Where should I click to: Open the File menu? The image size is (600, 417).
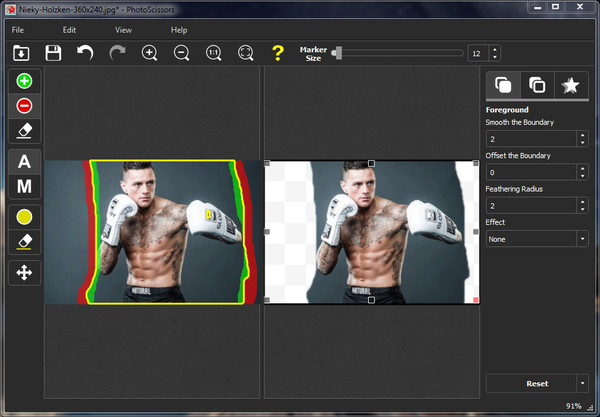18,30
